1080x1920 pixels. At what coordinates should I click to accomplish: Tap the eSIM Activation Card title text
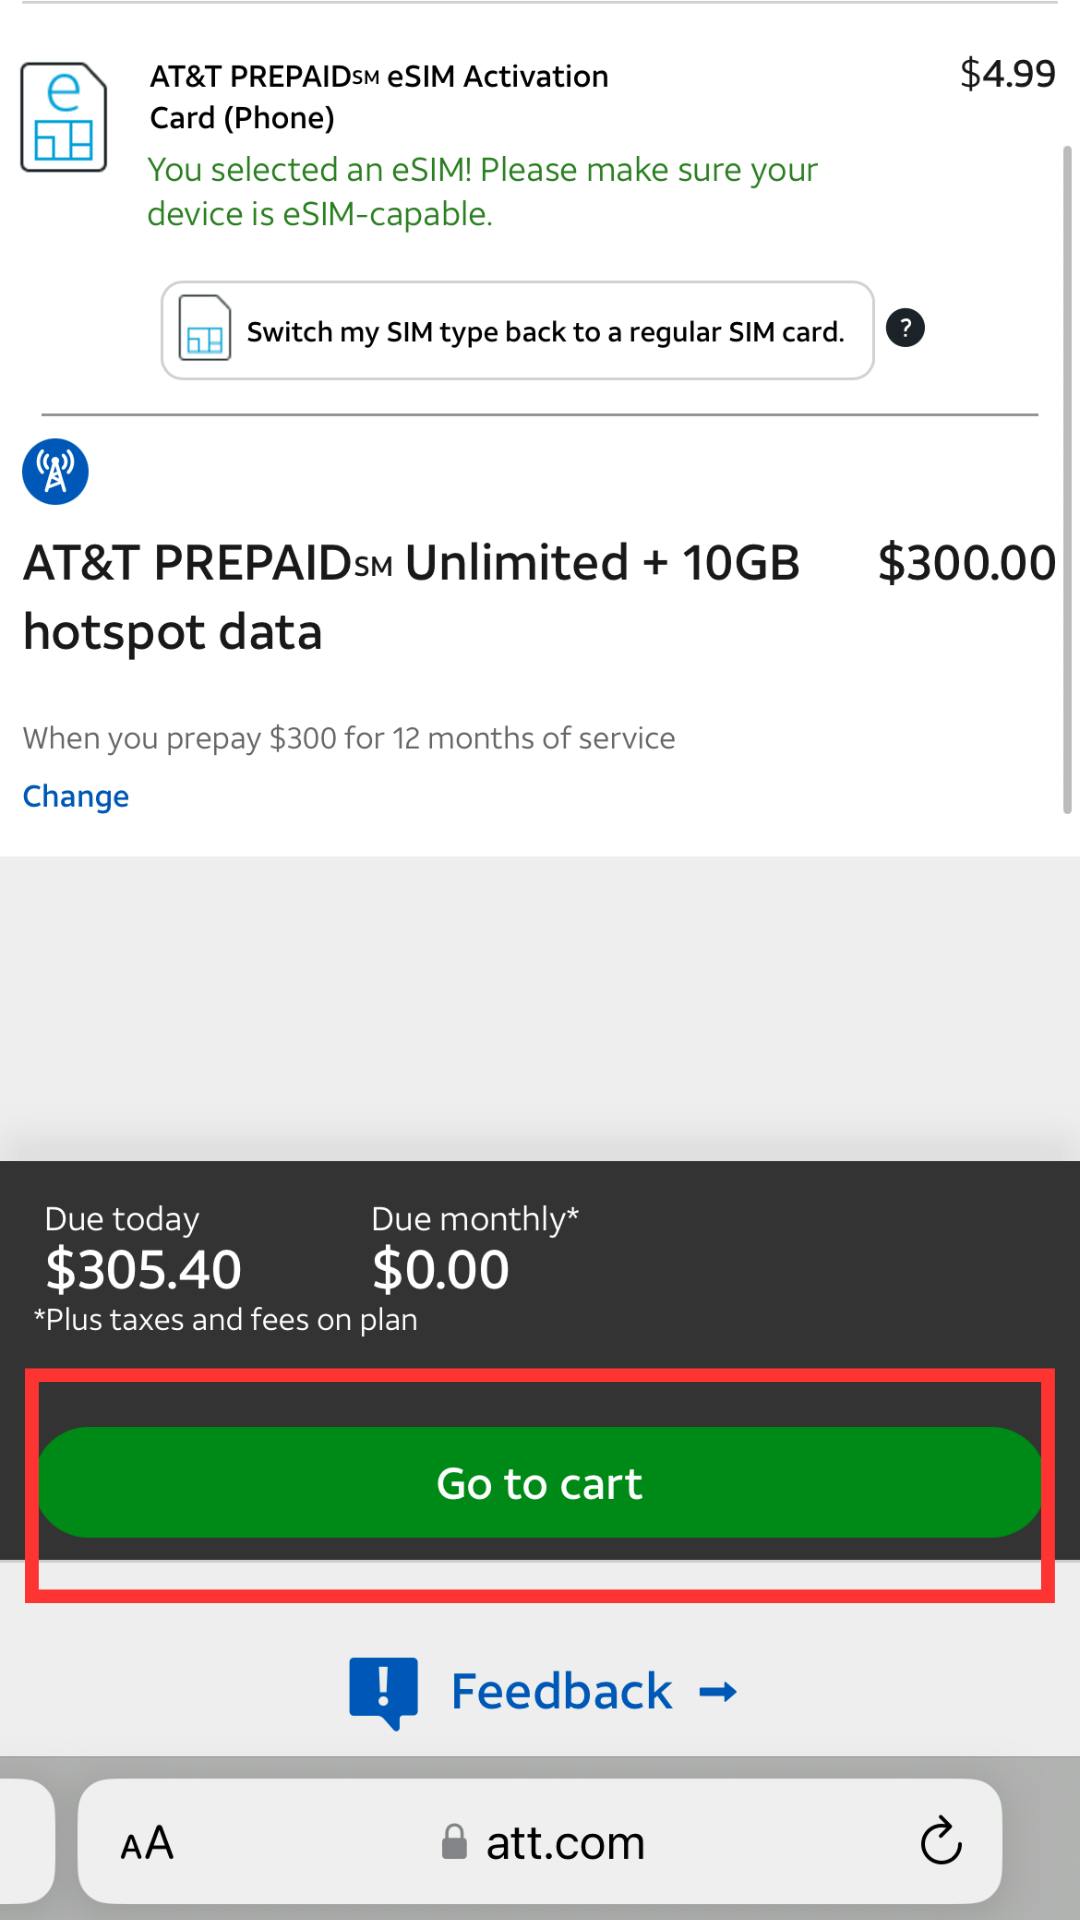pos(378,95)
